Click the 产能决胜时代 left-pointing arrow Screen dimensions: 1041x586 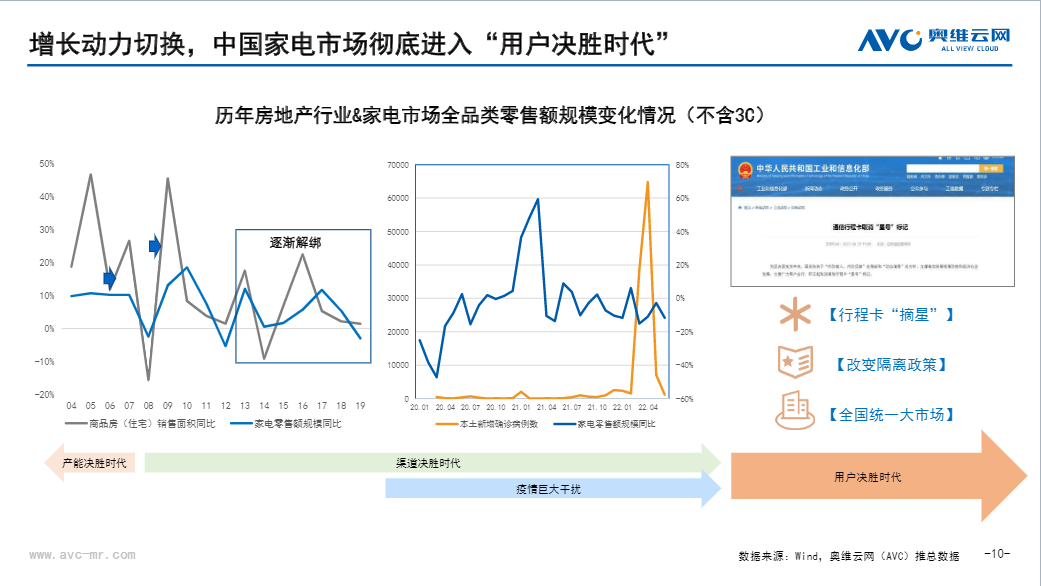[92, 464]
